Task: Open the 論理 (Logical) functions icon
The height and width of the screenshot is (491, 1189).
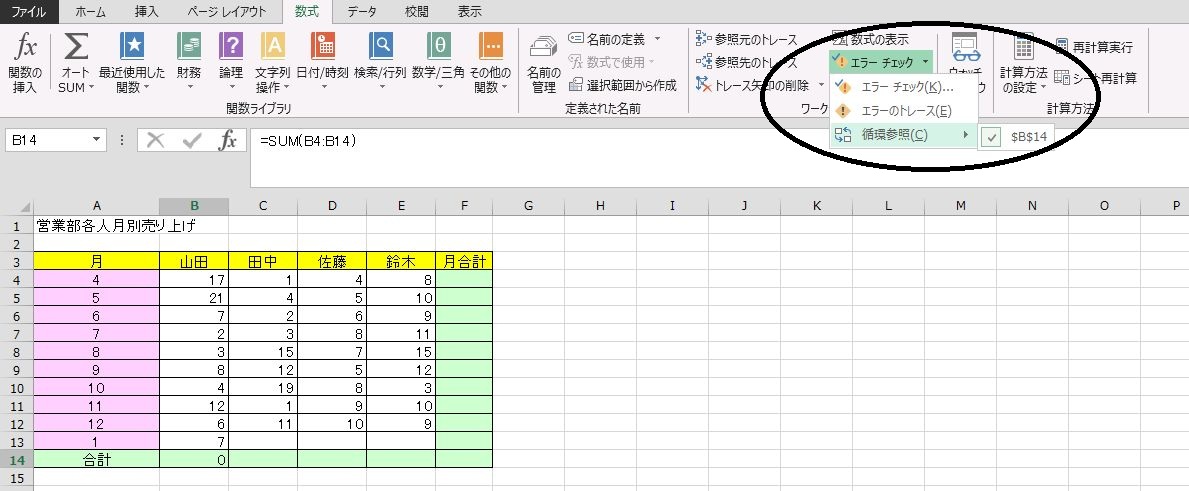Action: [x=231, y=48]
